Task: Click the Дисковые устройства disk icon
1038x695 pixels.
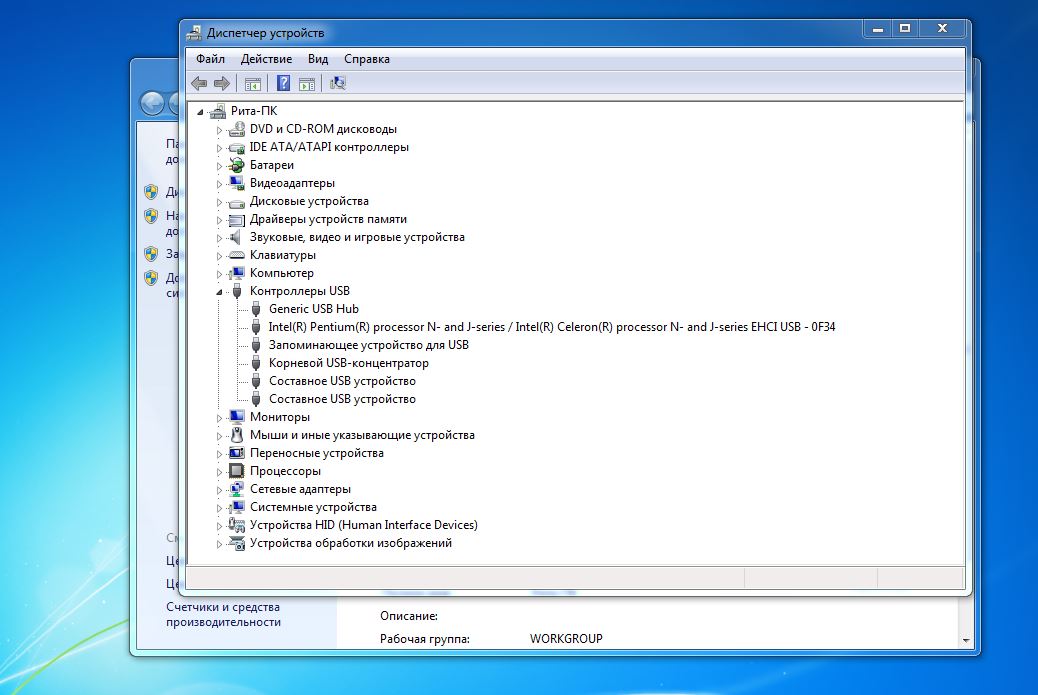Action: click(x=236, y=202)
